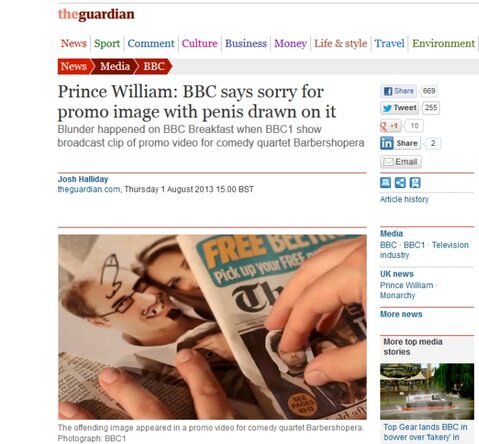Go to the Life & style section

(340, 43)
